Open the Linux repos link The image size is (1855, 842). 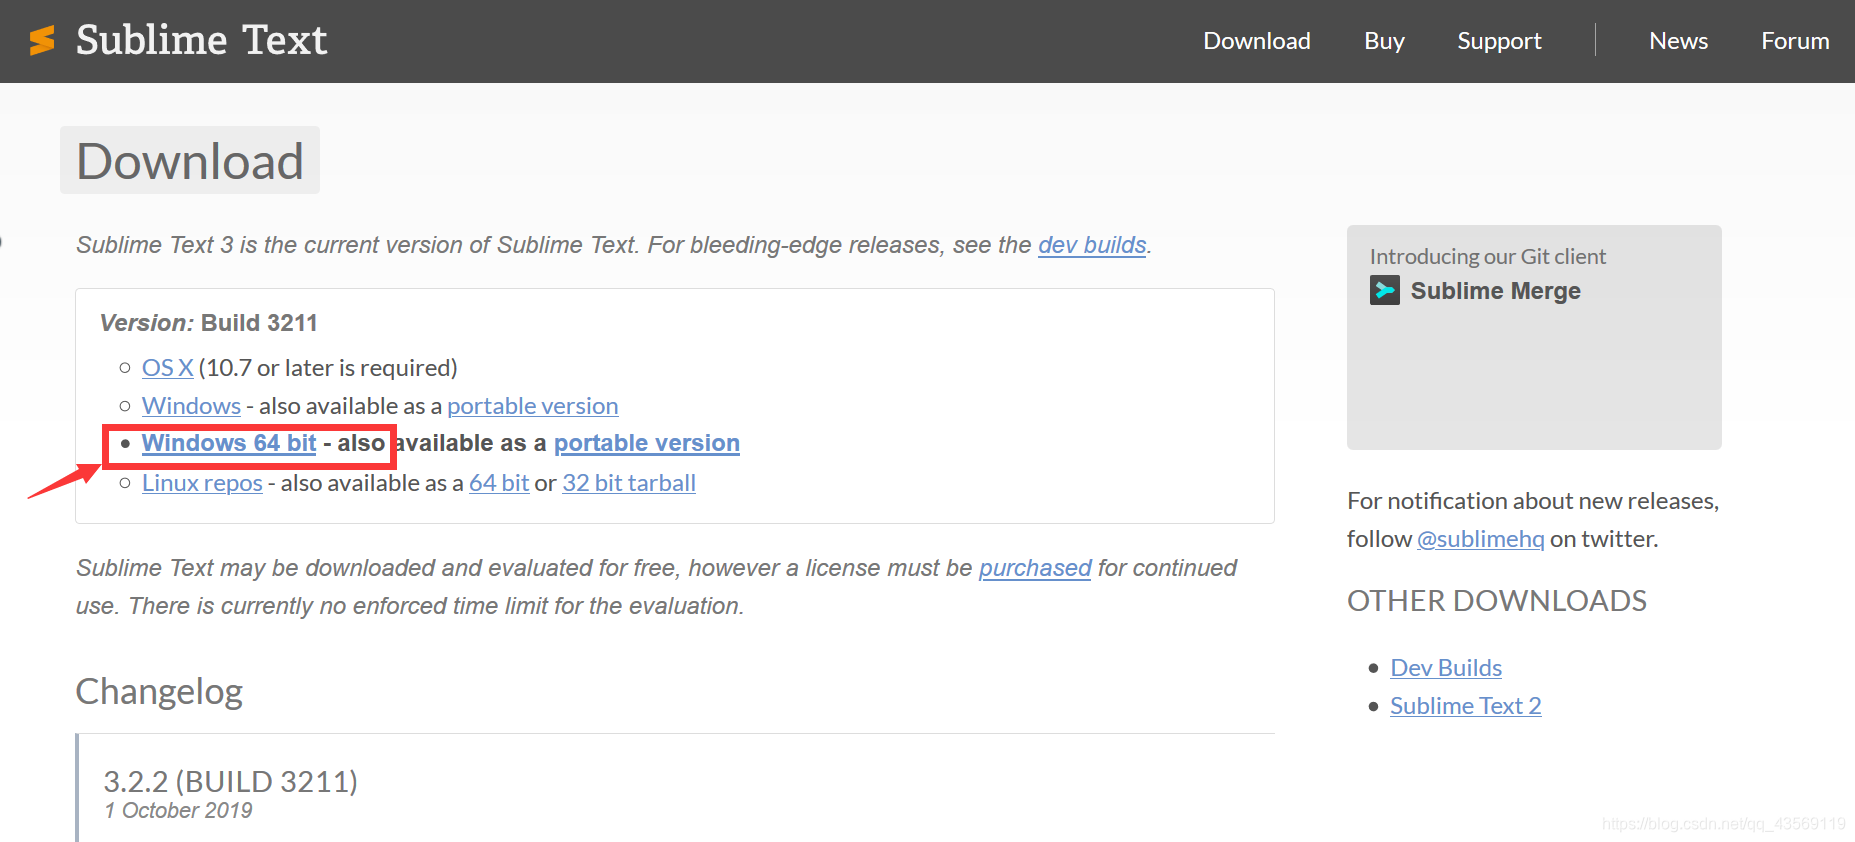point(202,483)
